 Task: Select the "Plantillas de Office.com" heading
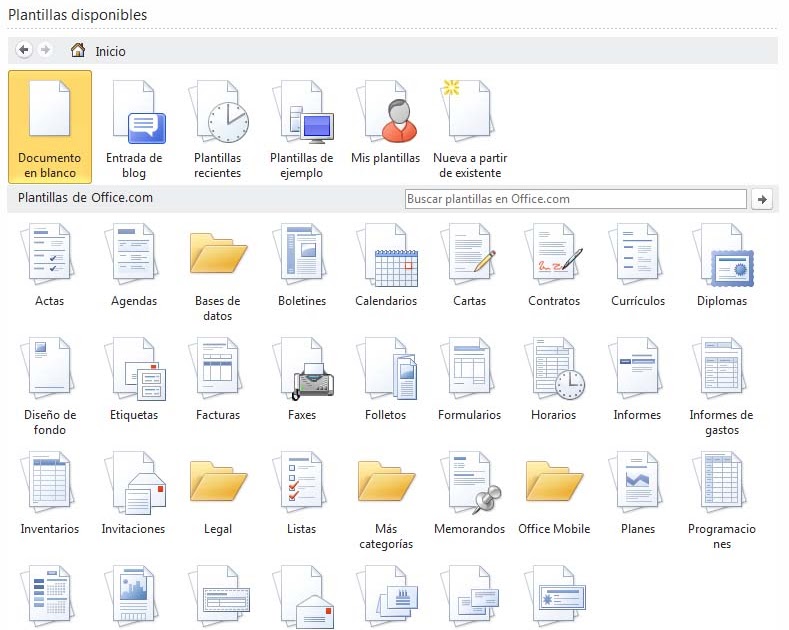[x=85, y=197]
